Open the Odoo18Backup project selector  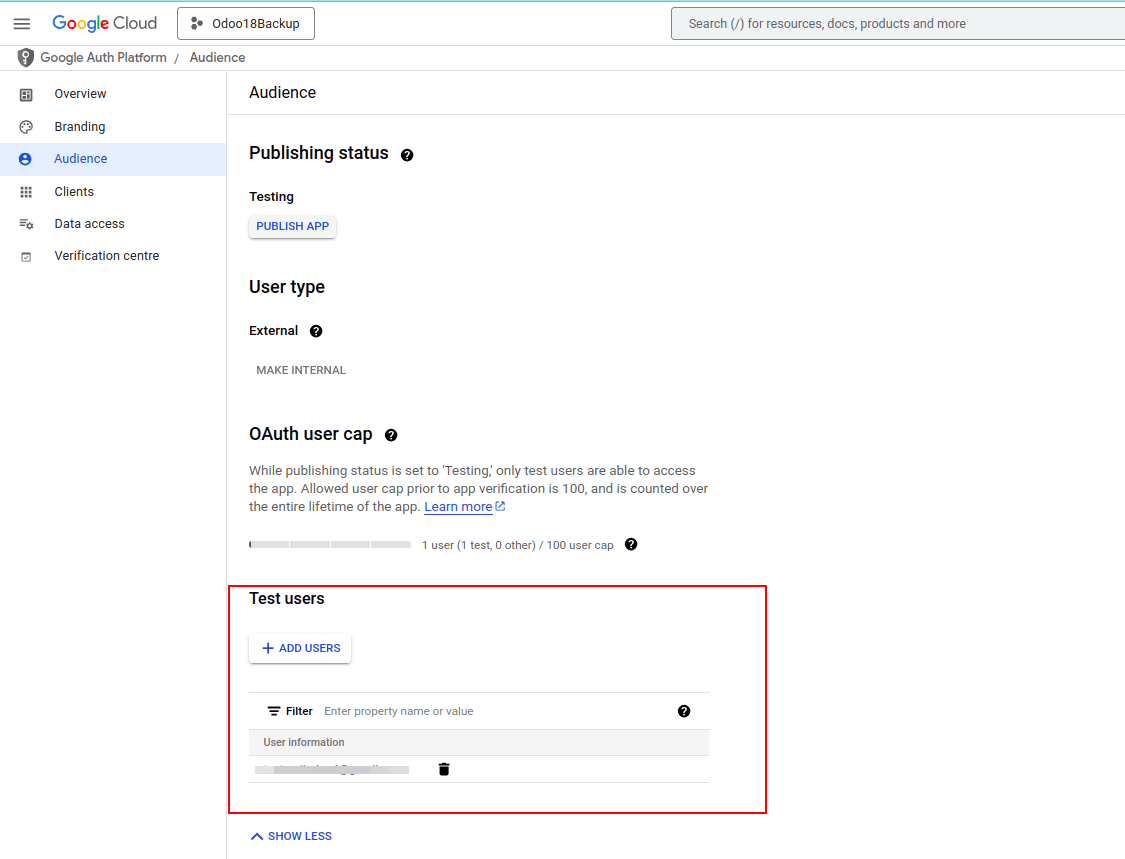click(246, 24)
